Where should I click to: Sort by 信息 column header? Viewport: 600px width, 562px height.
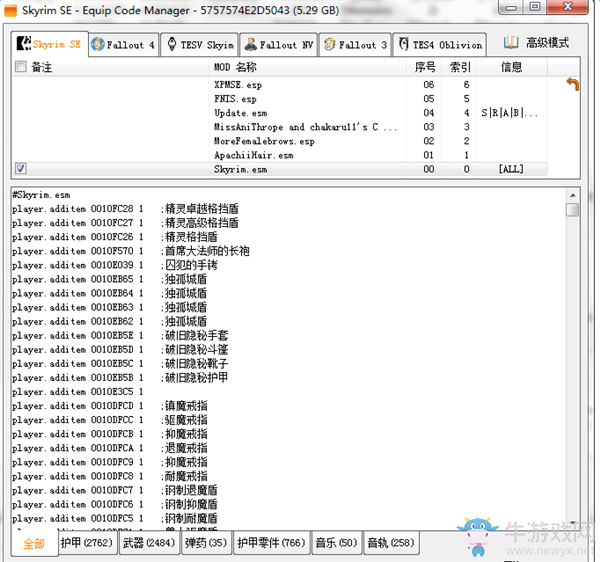[512, 67]
